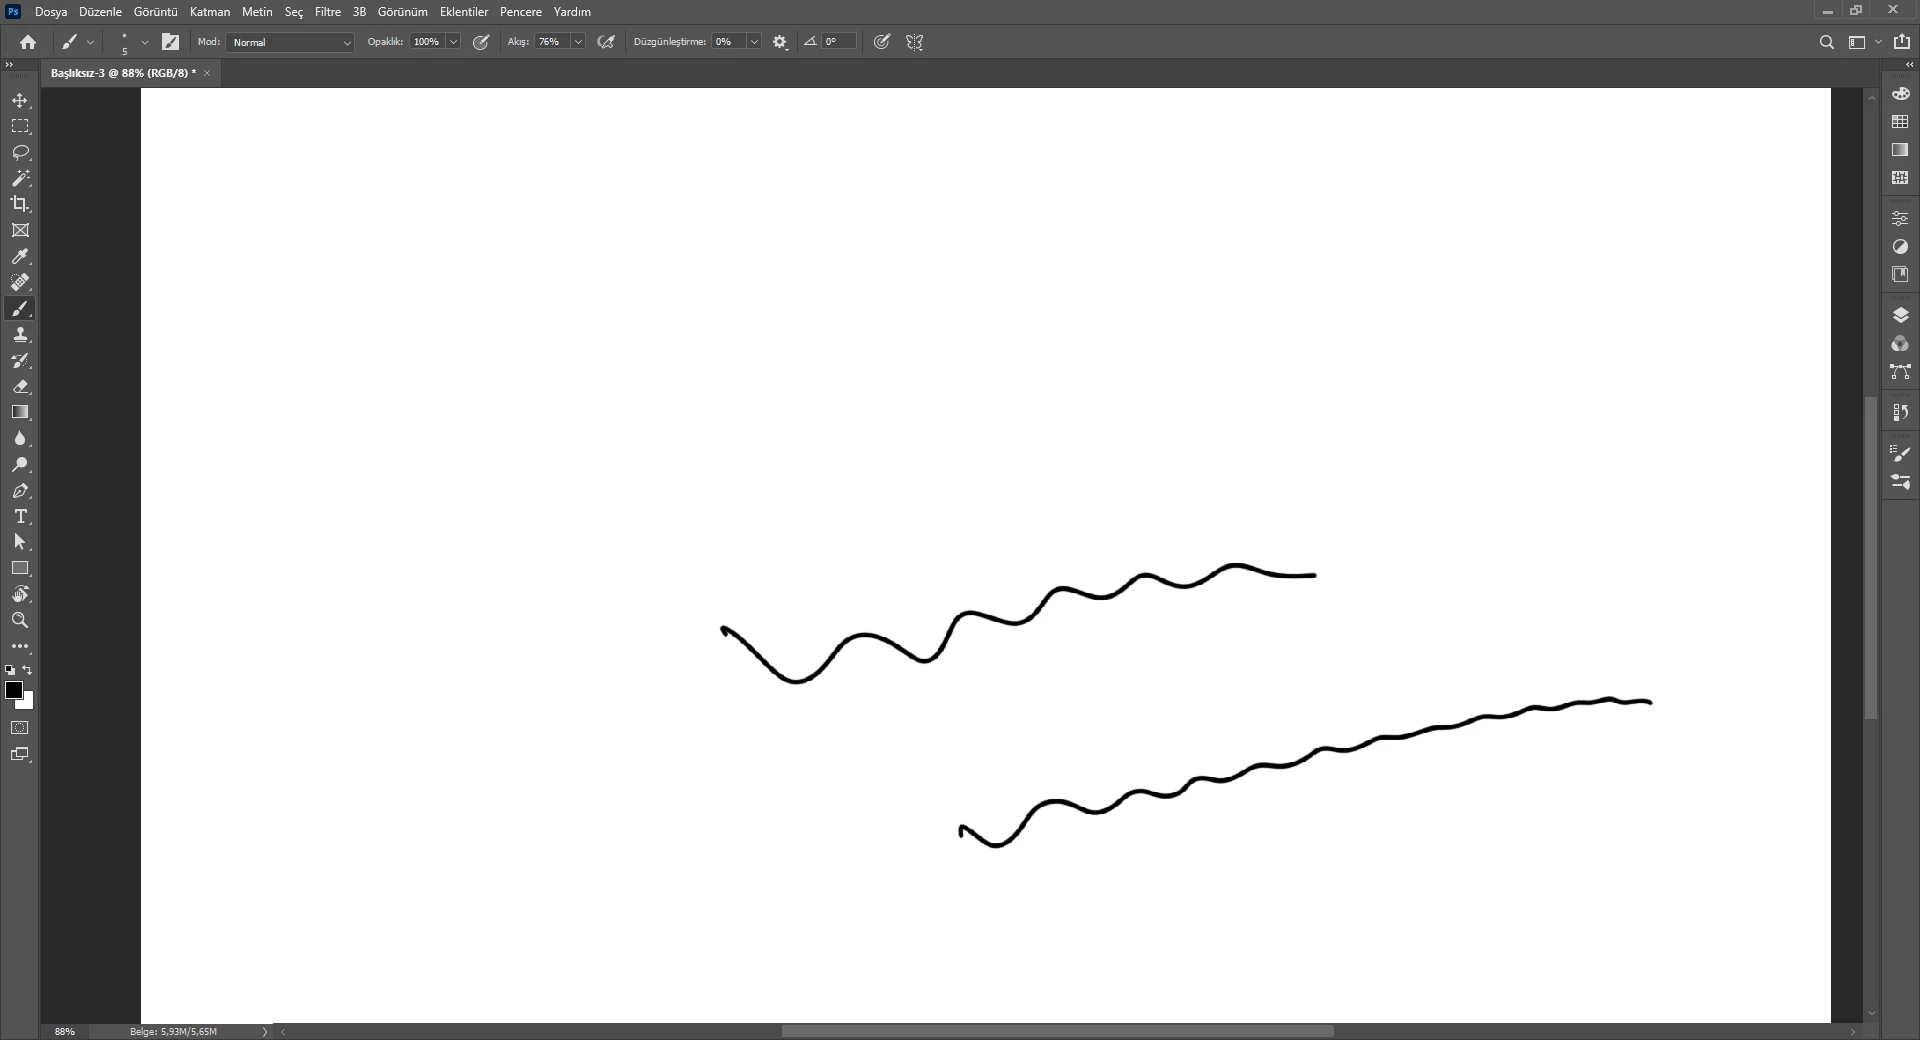Select the Rectangle shape tool

point(20,569)
